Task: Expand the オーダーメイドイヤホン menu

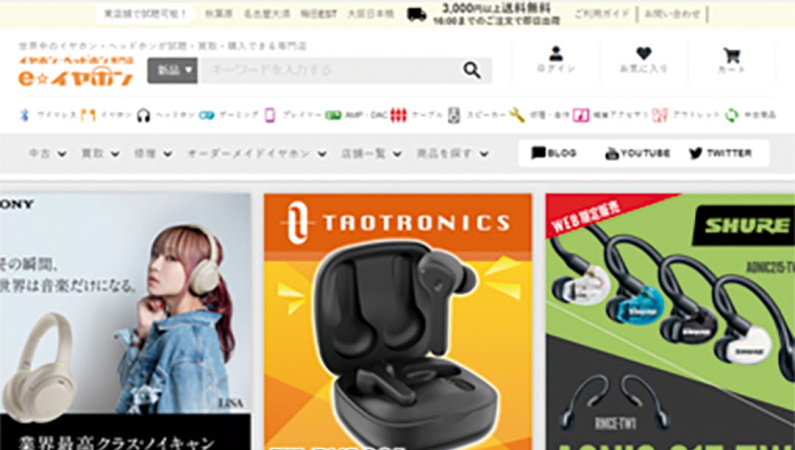Action: (257, 153)
